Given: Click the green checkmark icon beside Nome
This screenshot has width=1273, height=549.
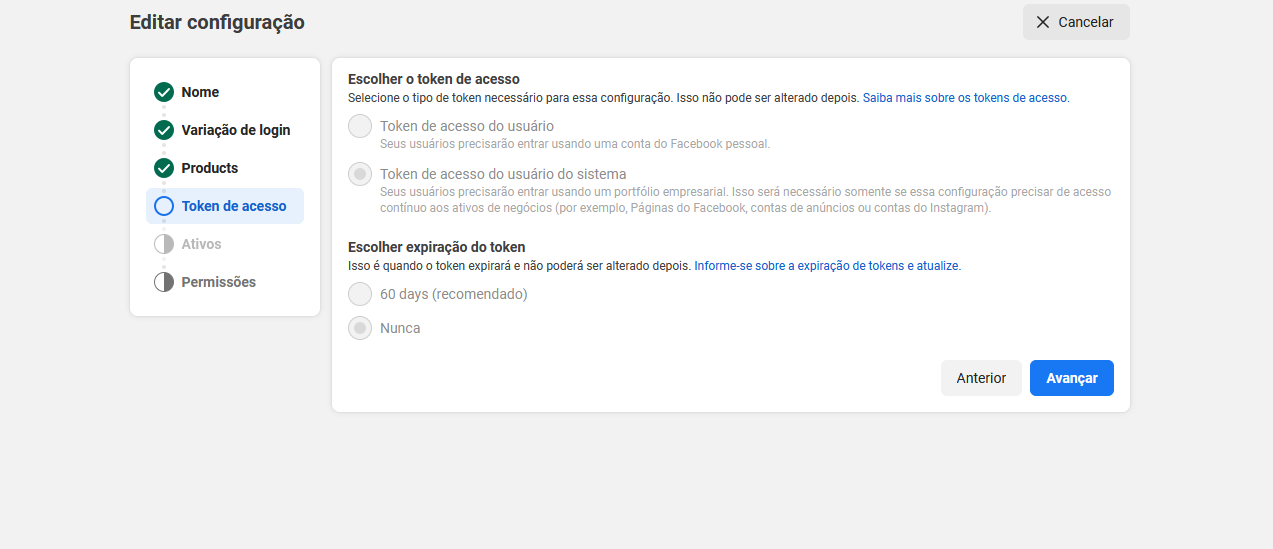Looking at the screenshot, I should tap(164, 92).
